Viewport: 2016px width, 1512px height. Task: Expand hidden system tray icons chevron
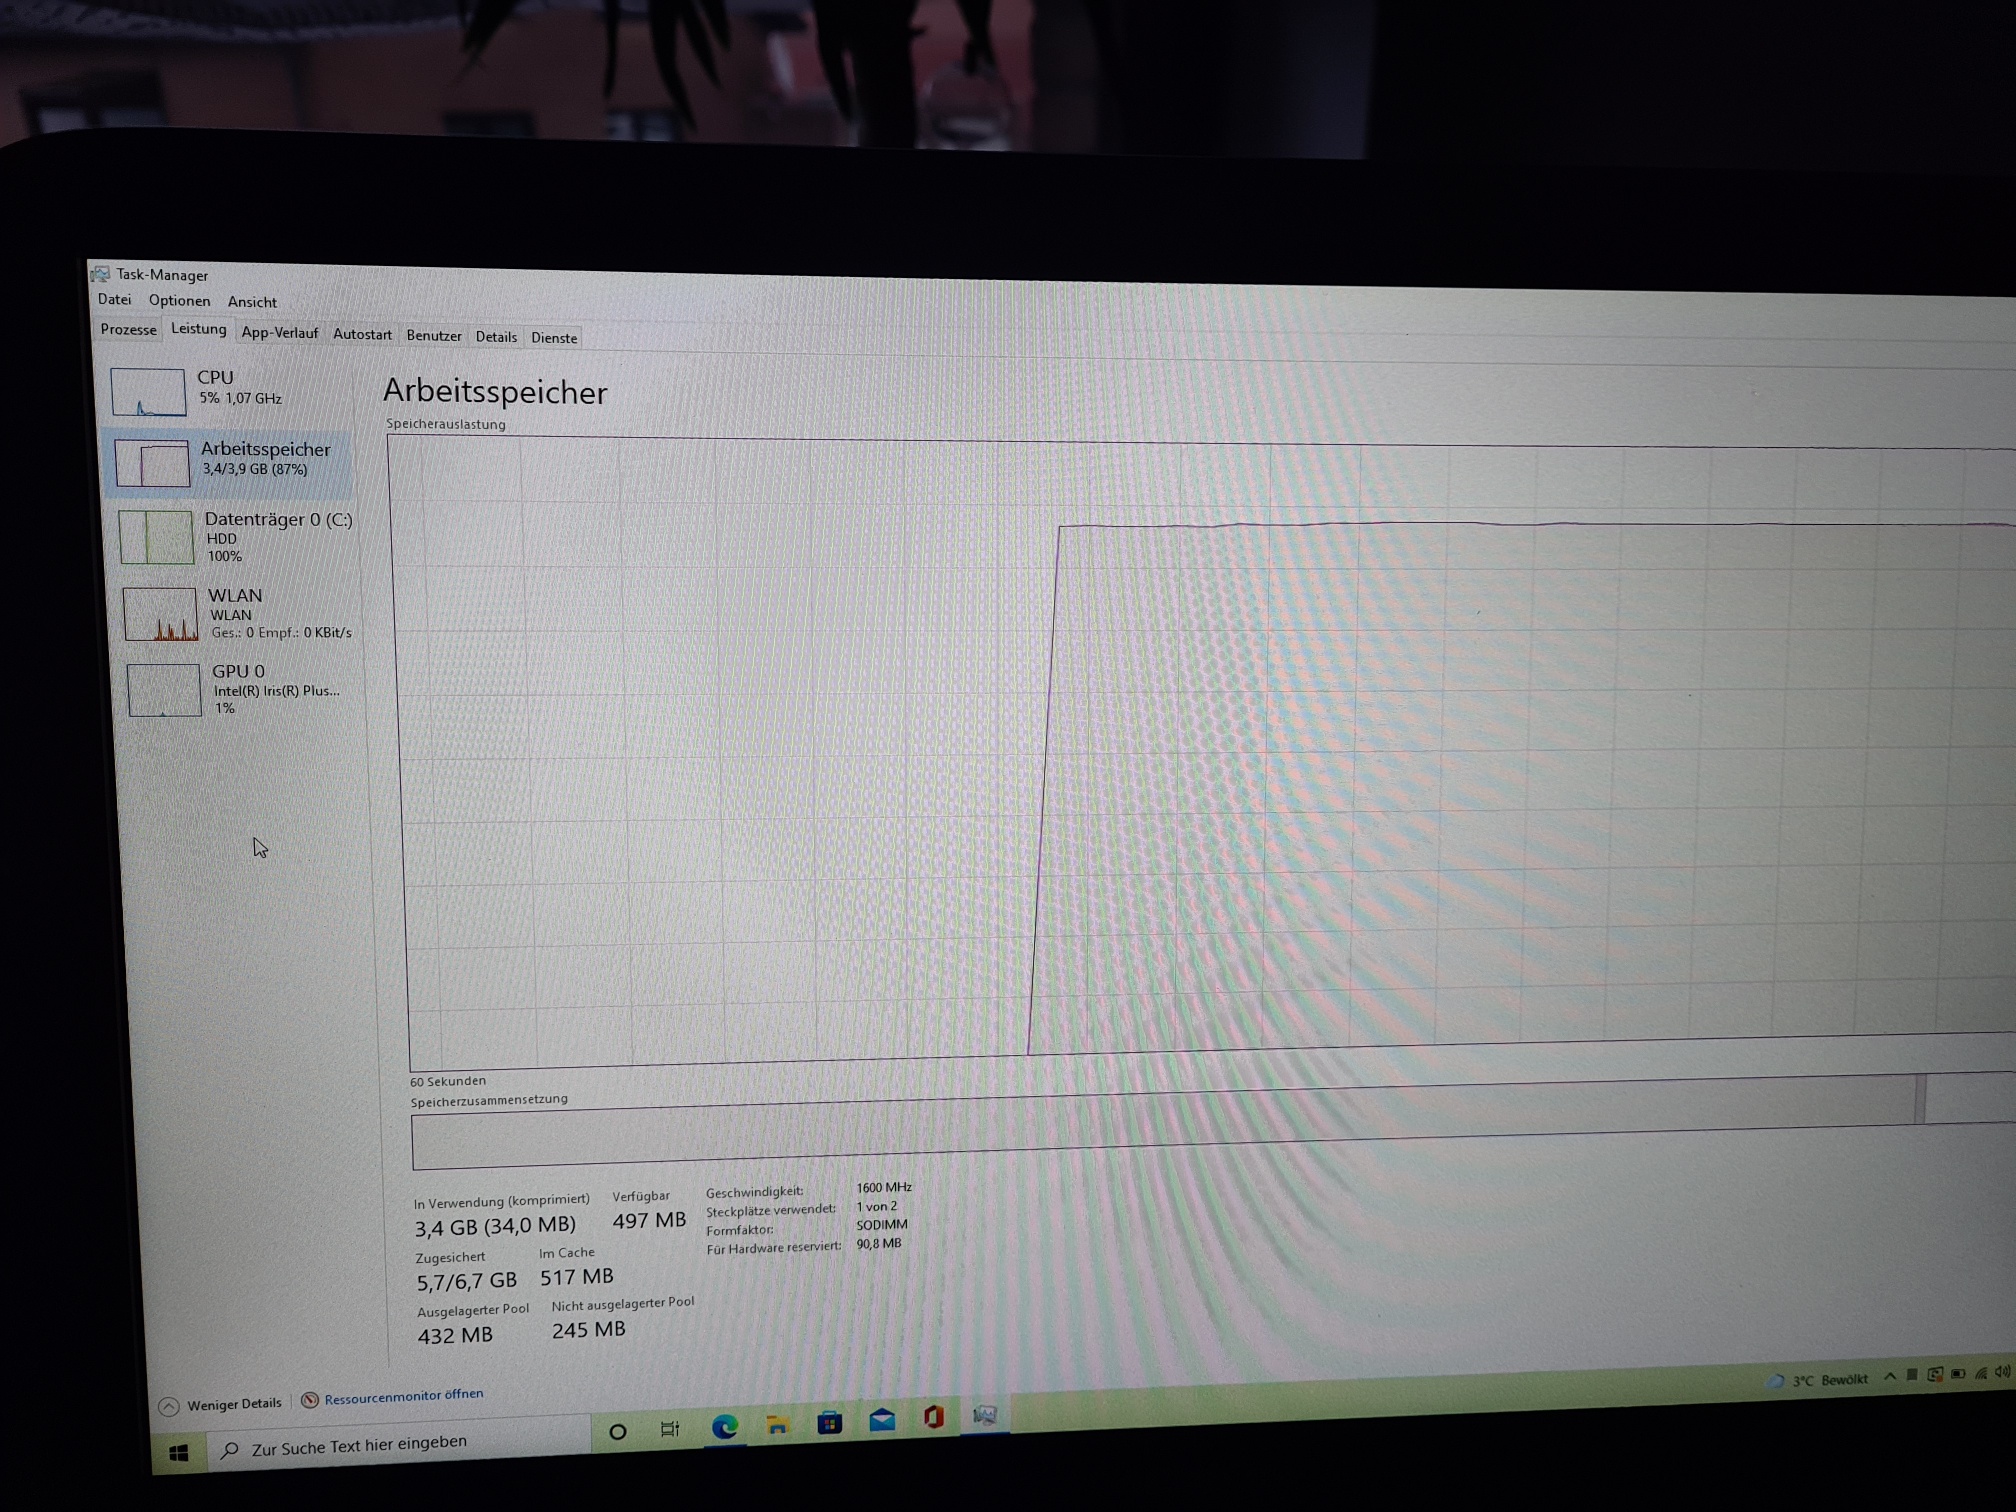coord(1890,1376)
